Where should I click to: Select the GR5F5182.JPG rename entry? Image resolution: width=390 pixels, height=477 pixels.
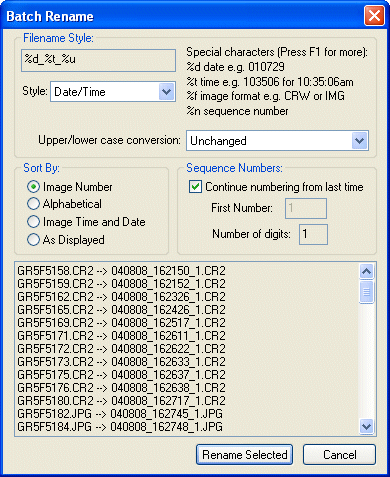(x=120, y=414)
